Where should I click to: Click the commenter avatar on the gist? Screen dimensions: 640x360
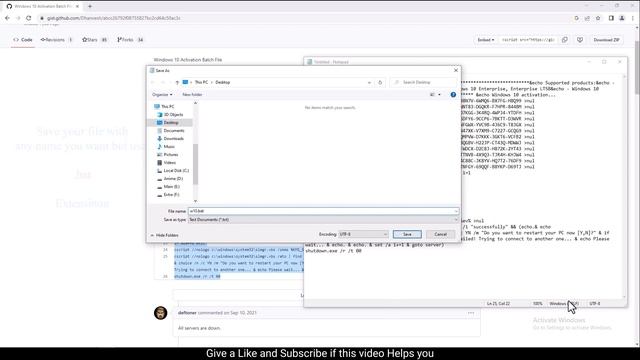pyautogui.click(x=160, y=313)
